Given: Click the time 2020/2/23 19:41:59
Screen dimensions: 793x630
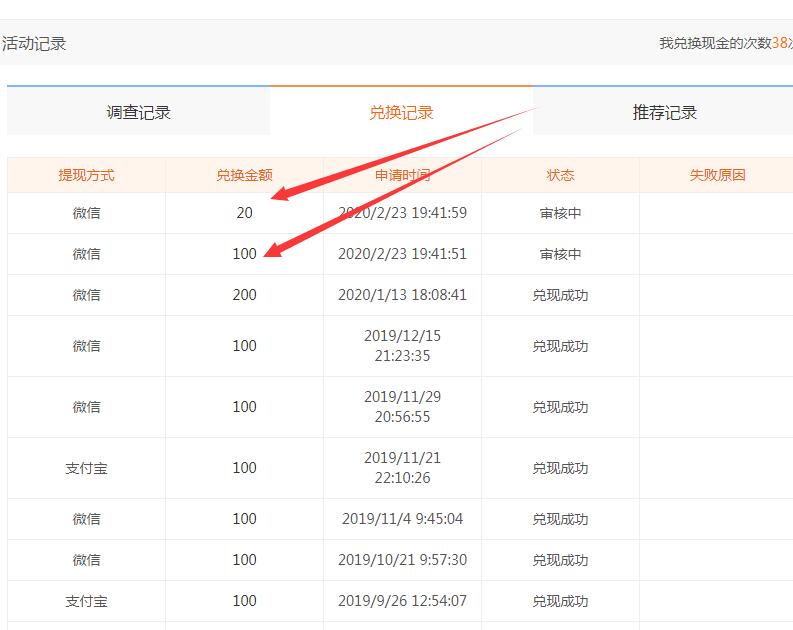Looking at the screenshot, I should [x=403, y=213].
